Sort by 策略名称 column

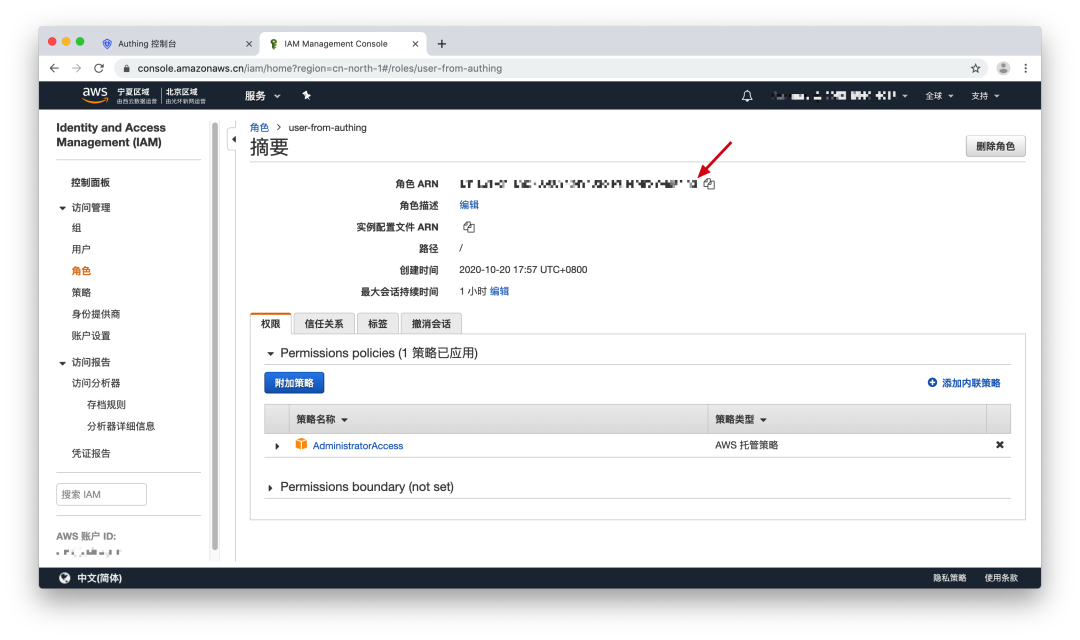coord(322,420)
